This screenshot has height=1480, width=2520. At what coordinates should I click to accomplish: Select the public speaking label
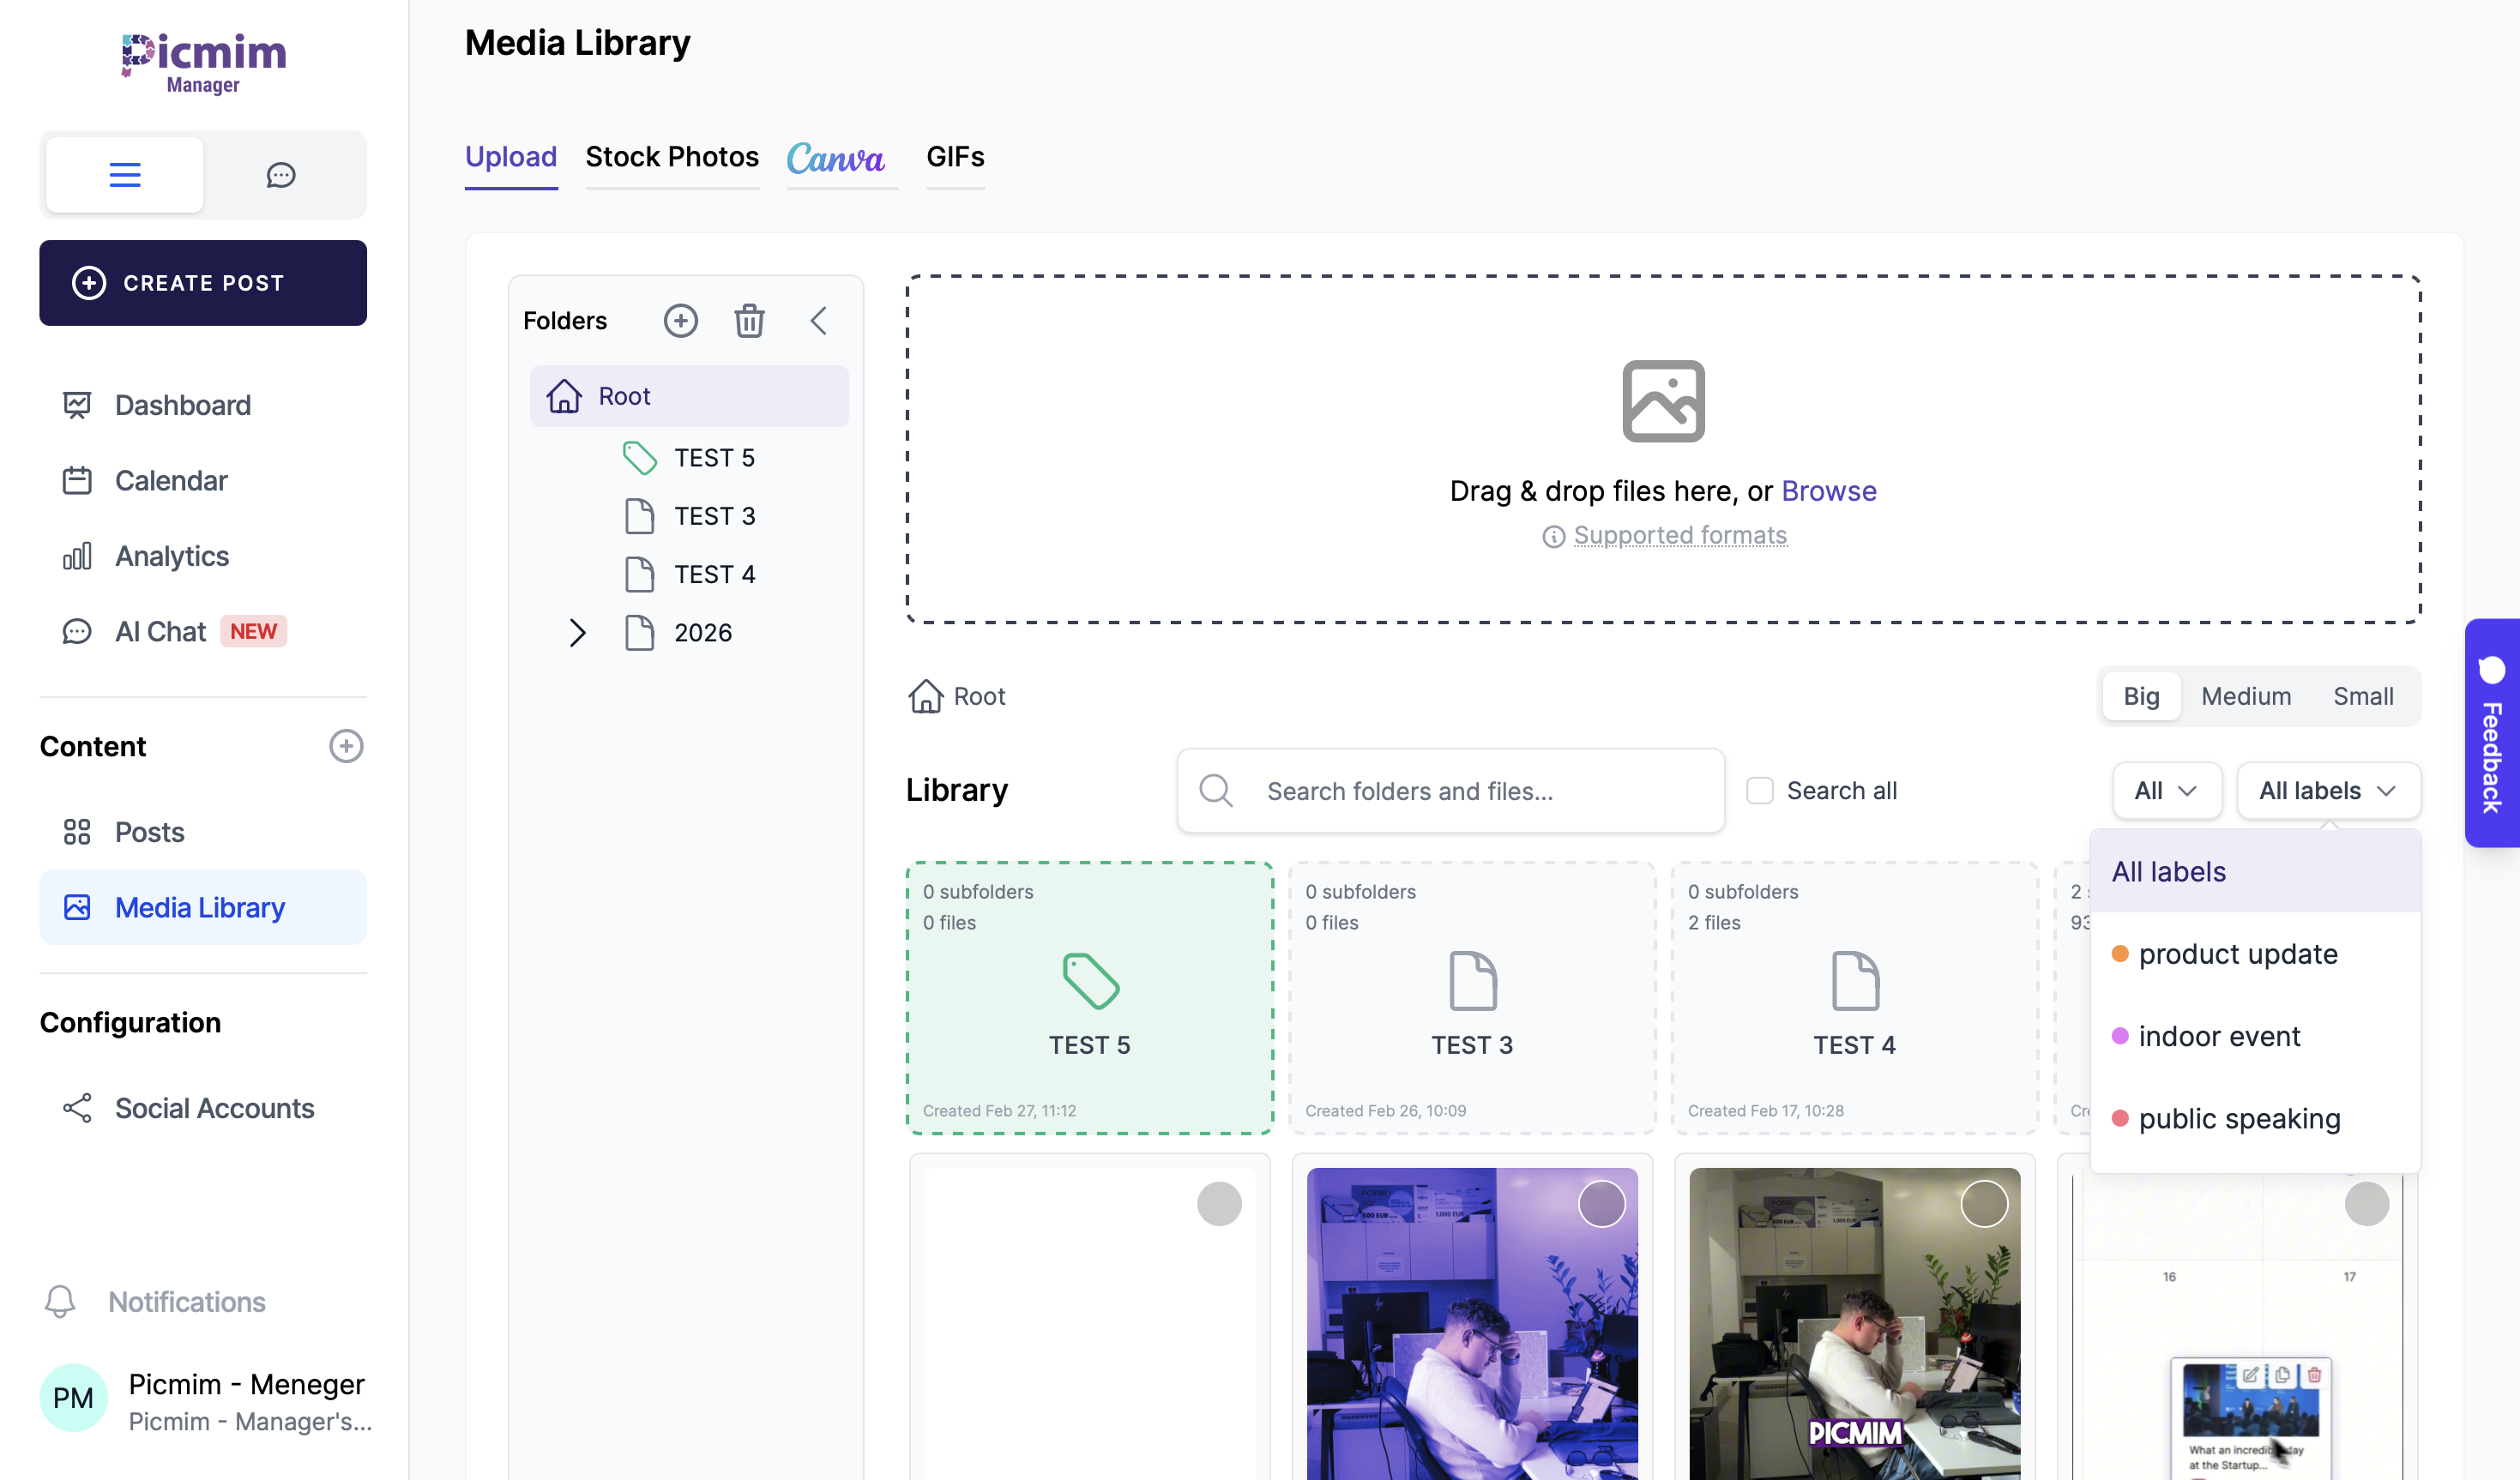click(2239, 1119)
